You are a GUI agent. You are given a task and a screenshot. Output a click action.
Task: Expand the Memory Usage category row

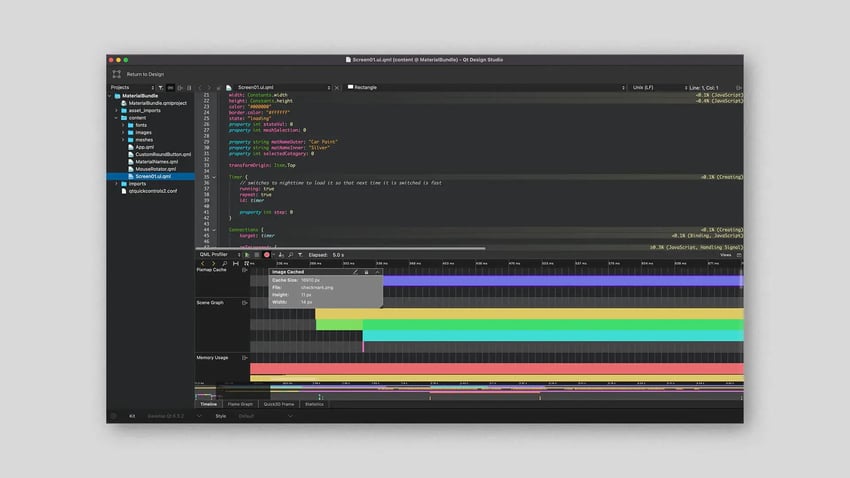244,358
